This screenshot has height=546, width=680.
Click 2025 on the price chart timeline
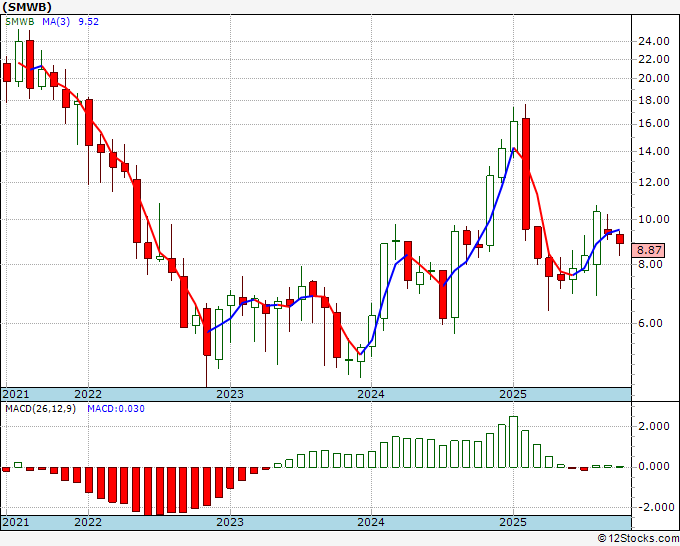click(513, 394)
